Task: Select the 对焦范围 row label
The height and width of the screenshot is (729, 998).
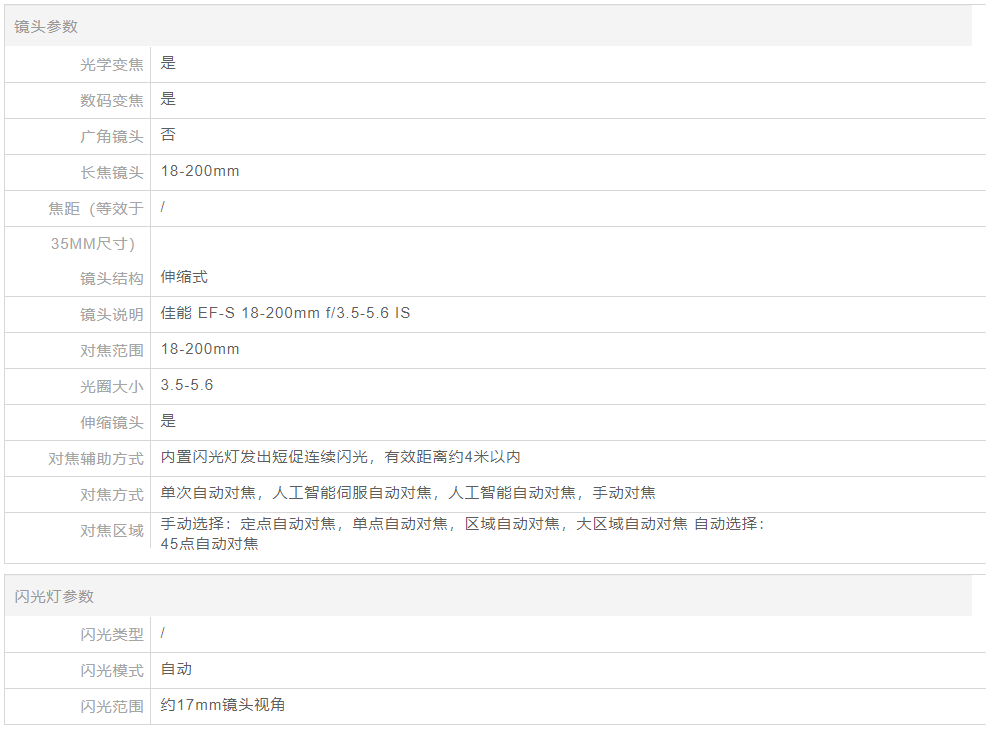Action: tap(112, 351)
